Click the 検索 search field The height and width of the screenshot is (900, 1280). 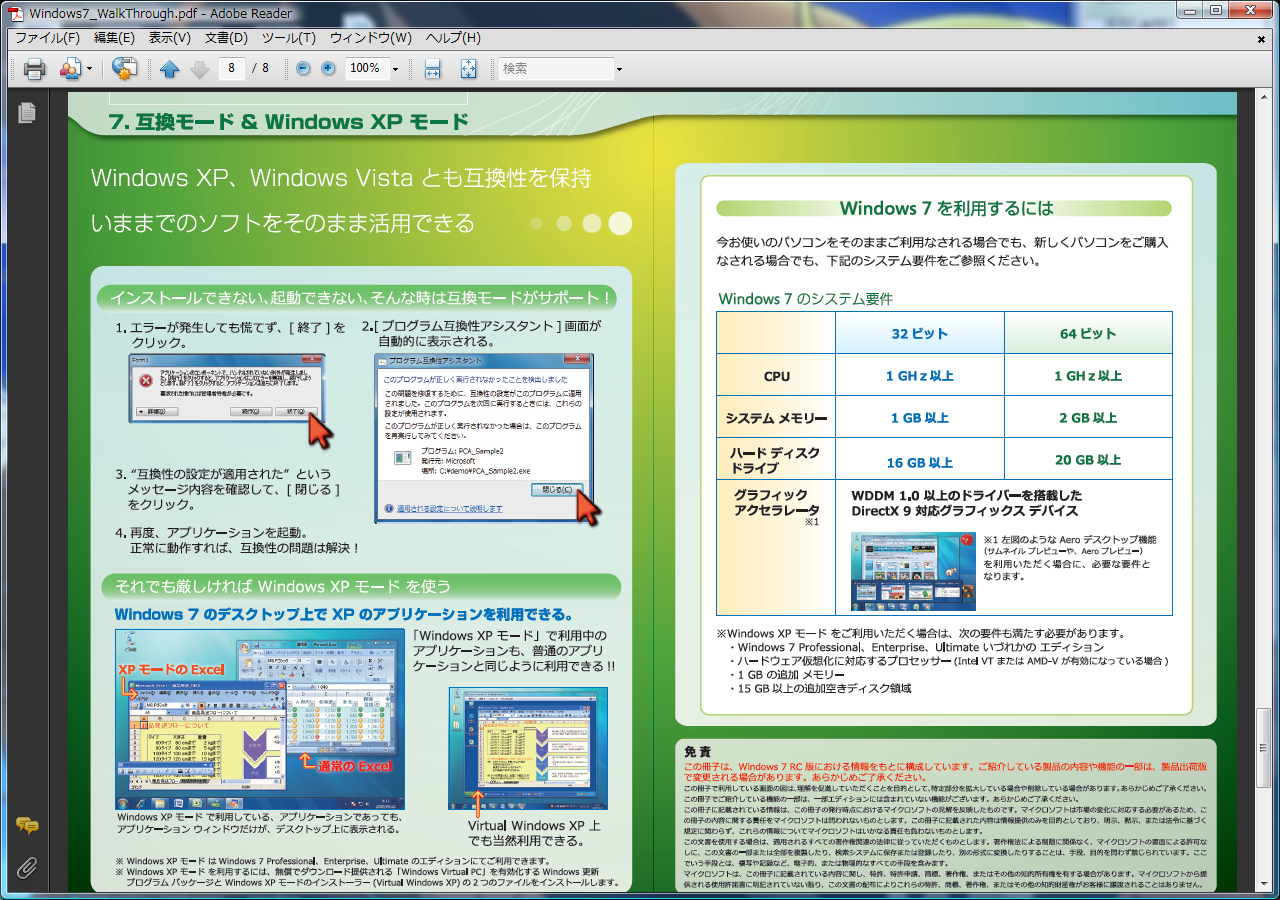tap(556, 68)
